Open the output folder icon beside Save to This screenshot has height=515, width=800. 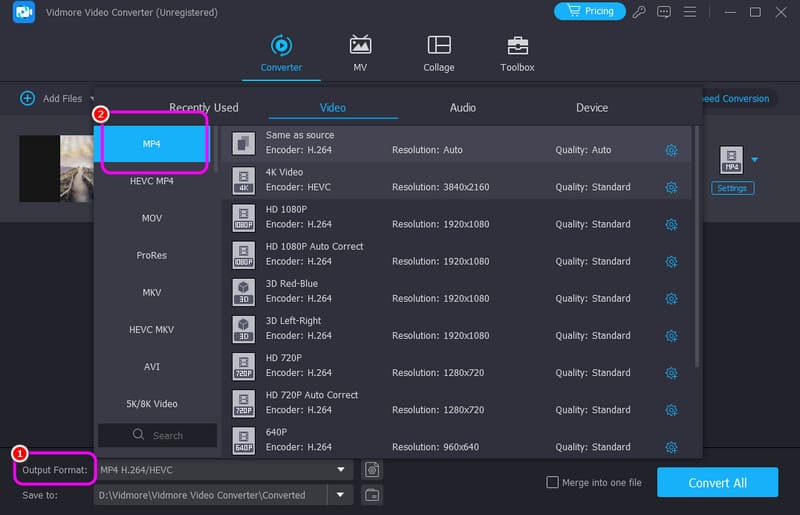(x=371, y=494)
